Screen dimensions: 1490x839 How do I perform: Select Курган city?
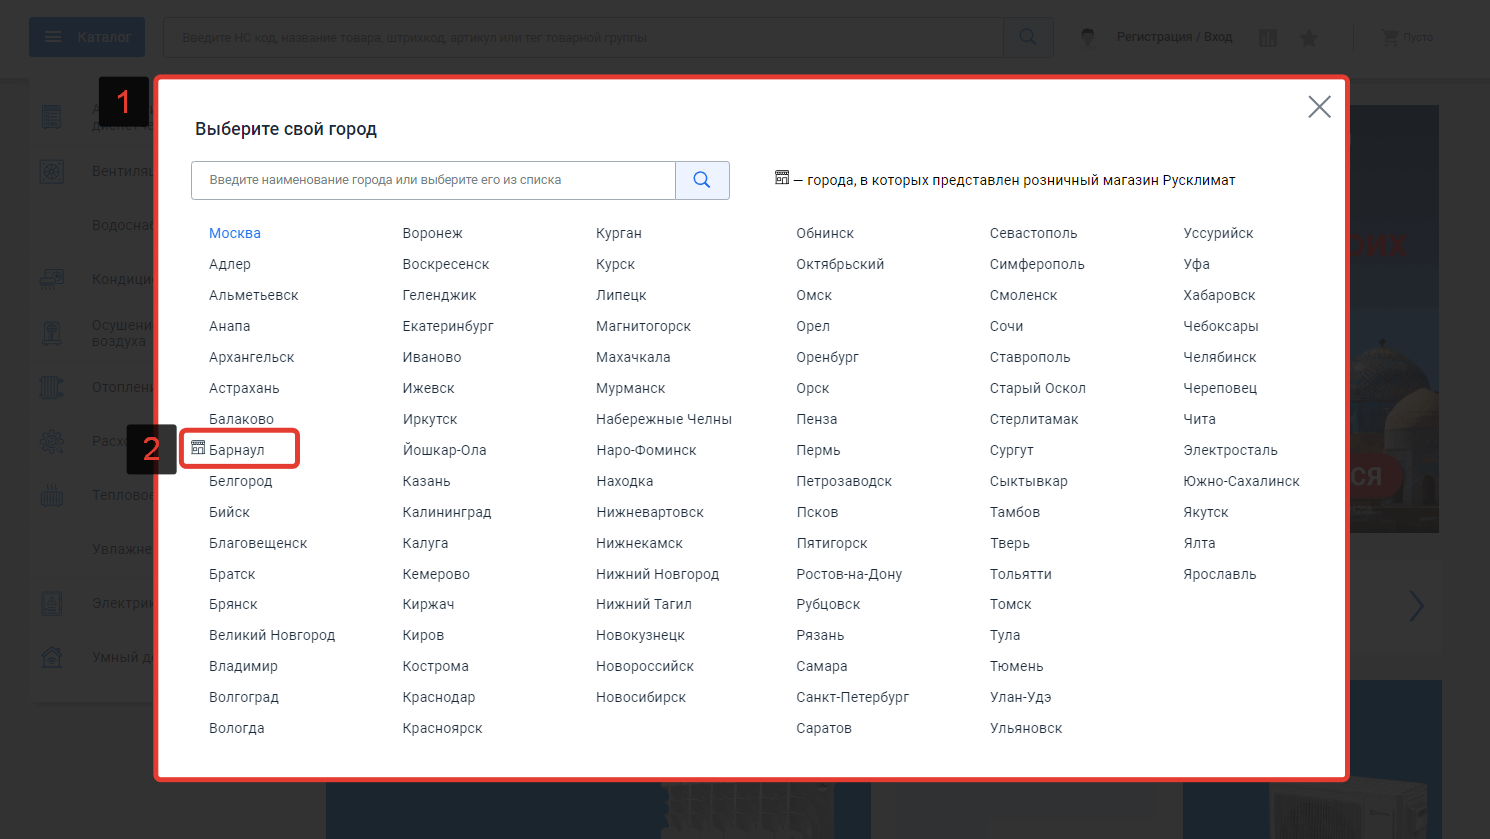click(619, 233)
